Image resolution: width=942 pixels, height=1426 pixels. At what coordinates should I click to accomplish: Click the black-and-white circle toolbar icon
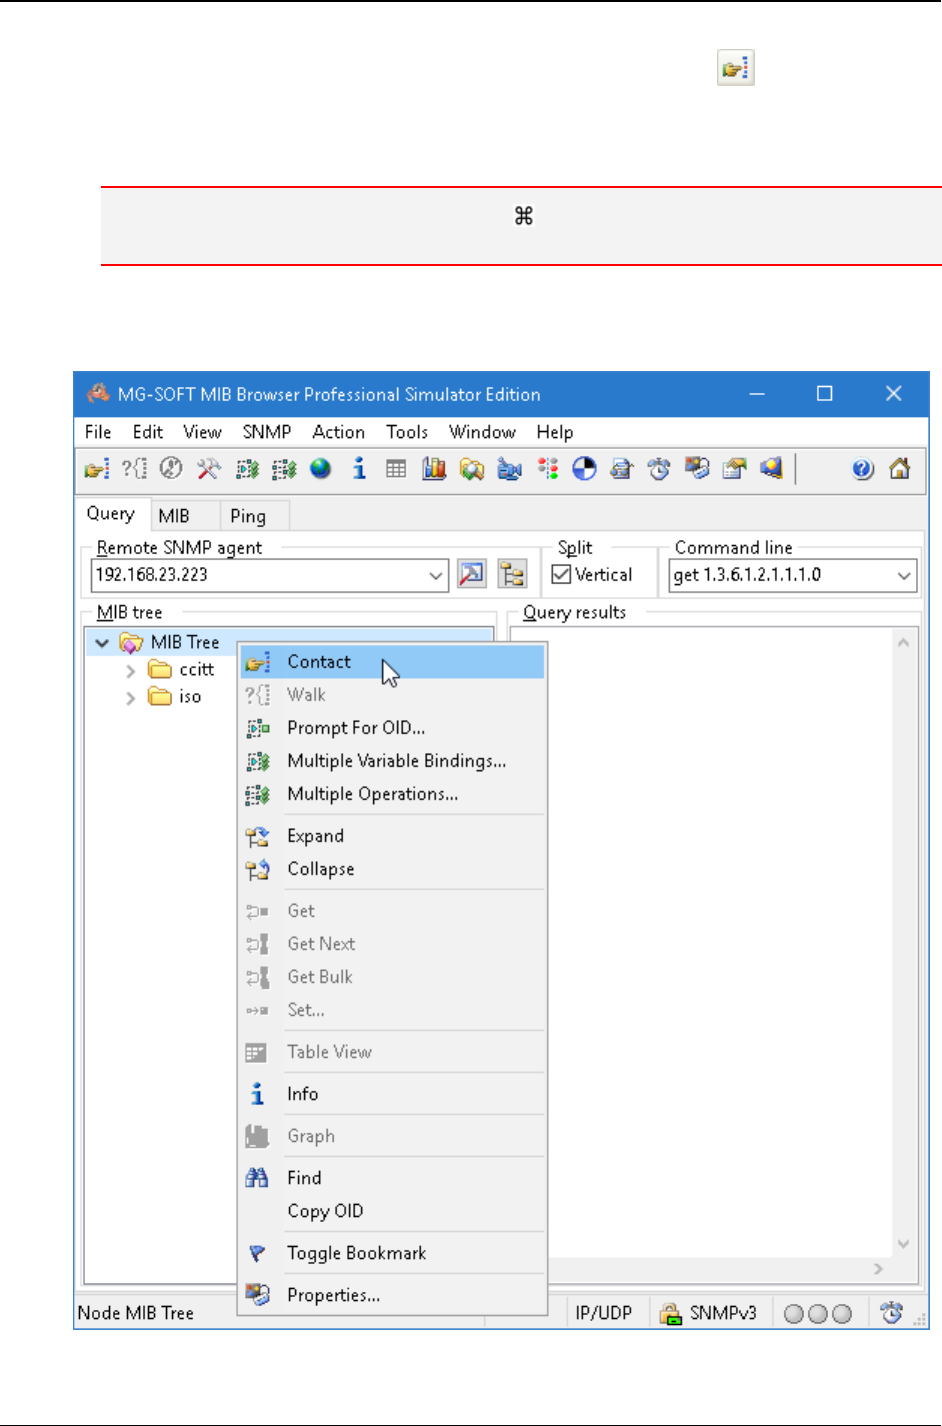(584, 469)
